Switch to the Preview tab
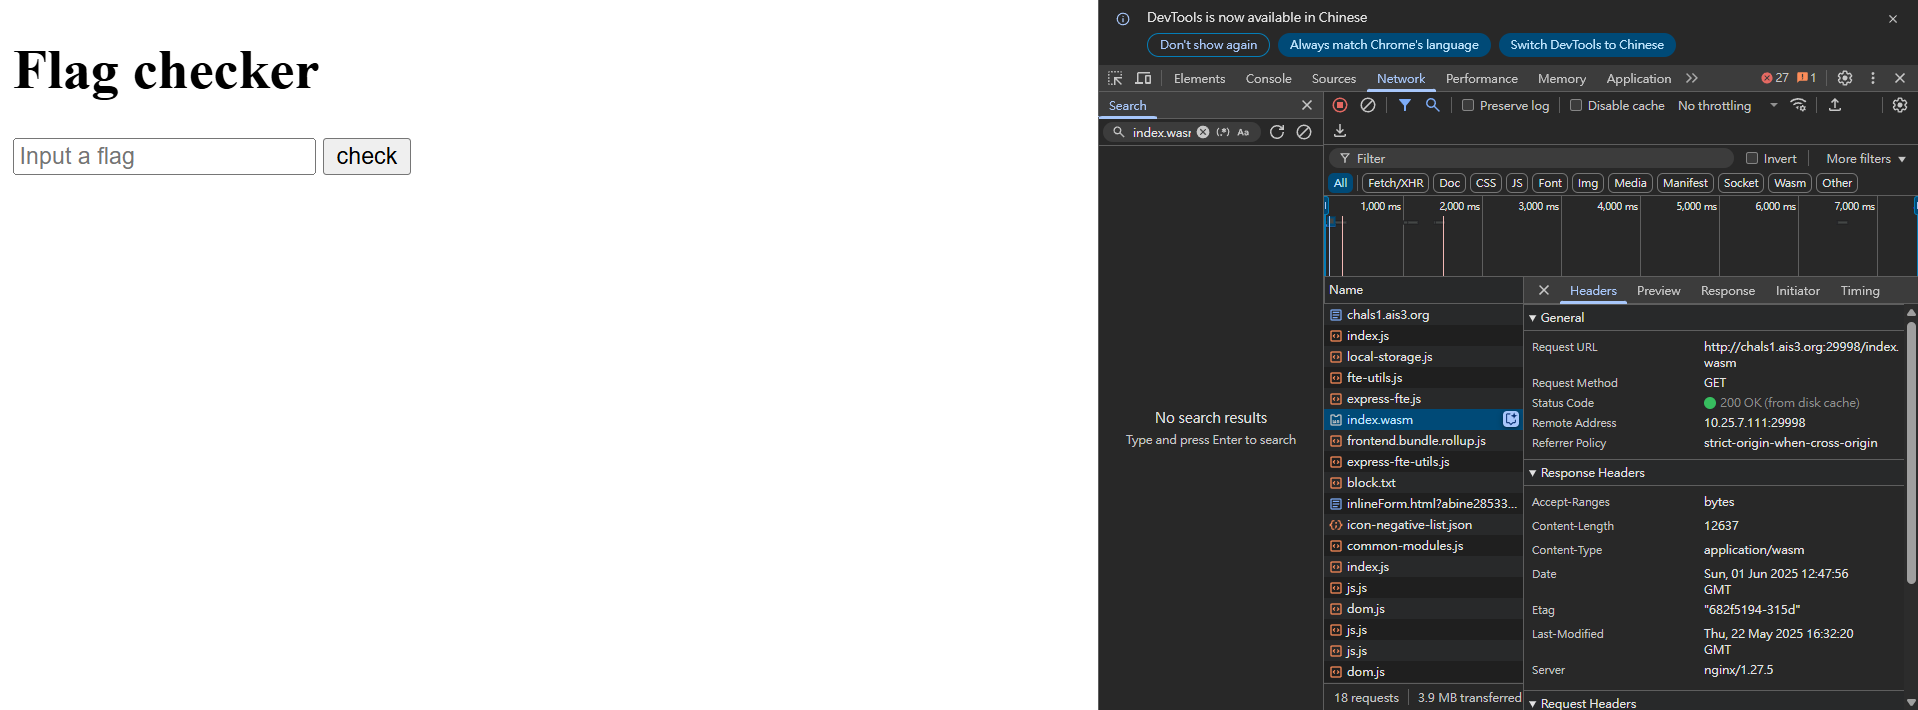 coord(1658,290)
